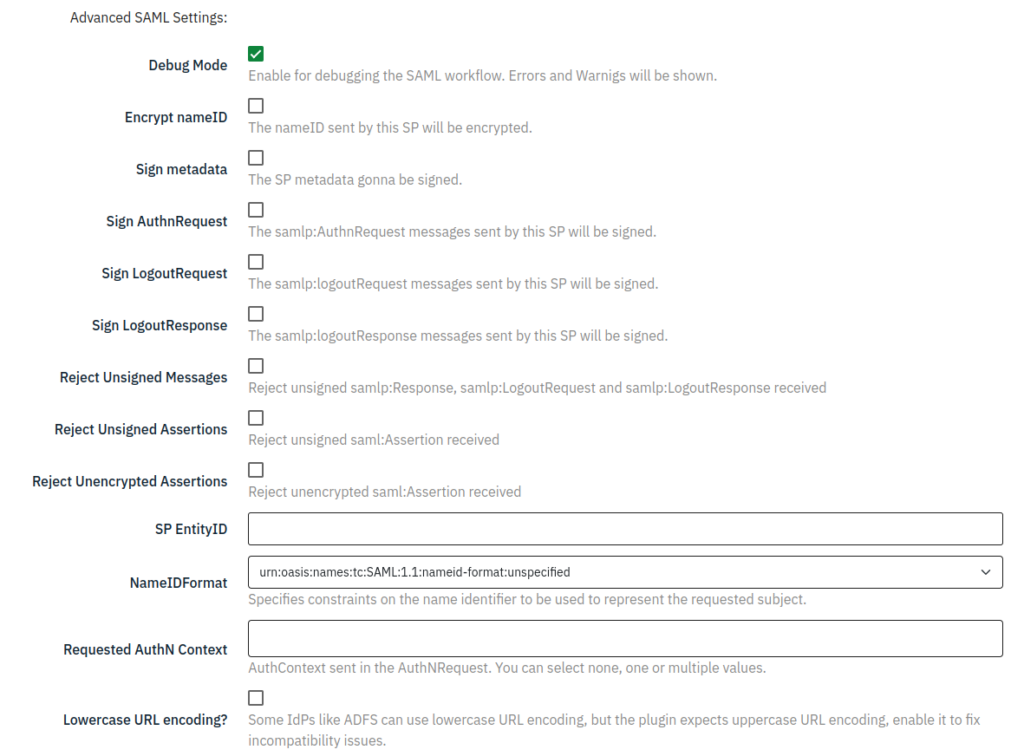Viewport: 1024px width, 756px height.
Task: Enable Encrypt nameID
Action: click(x=256, y=106)
